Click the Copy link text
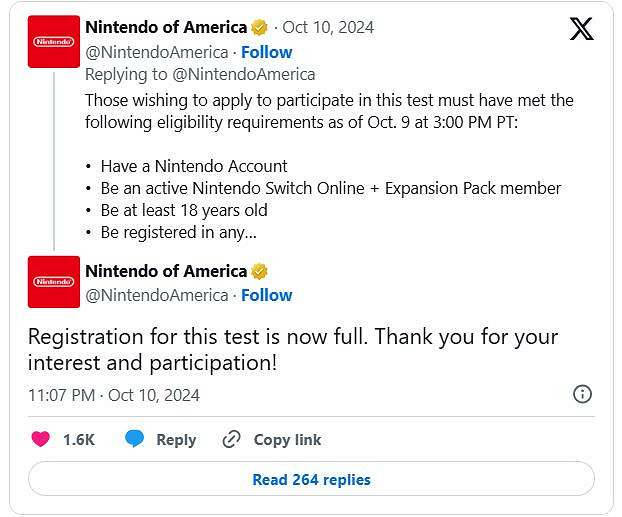This screenshot has height=517, width=622. point(287,439)
